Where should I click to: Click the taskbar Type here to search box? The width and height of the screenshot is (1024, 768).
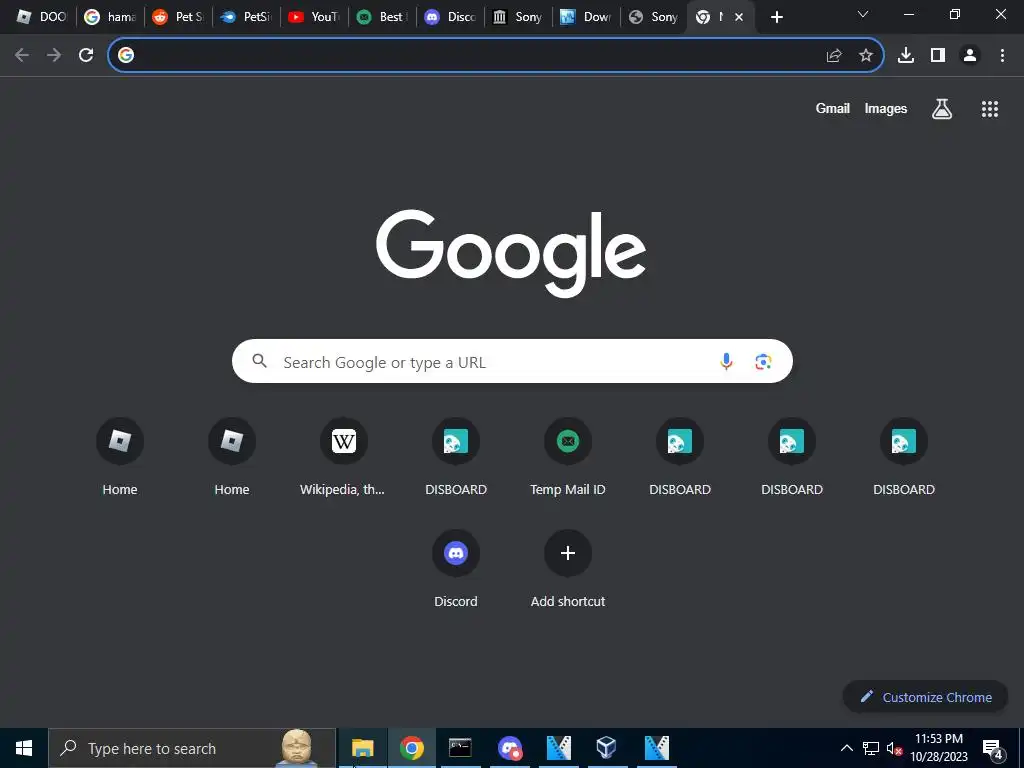(x=192, y=748)
